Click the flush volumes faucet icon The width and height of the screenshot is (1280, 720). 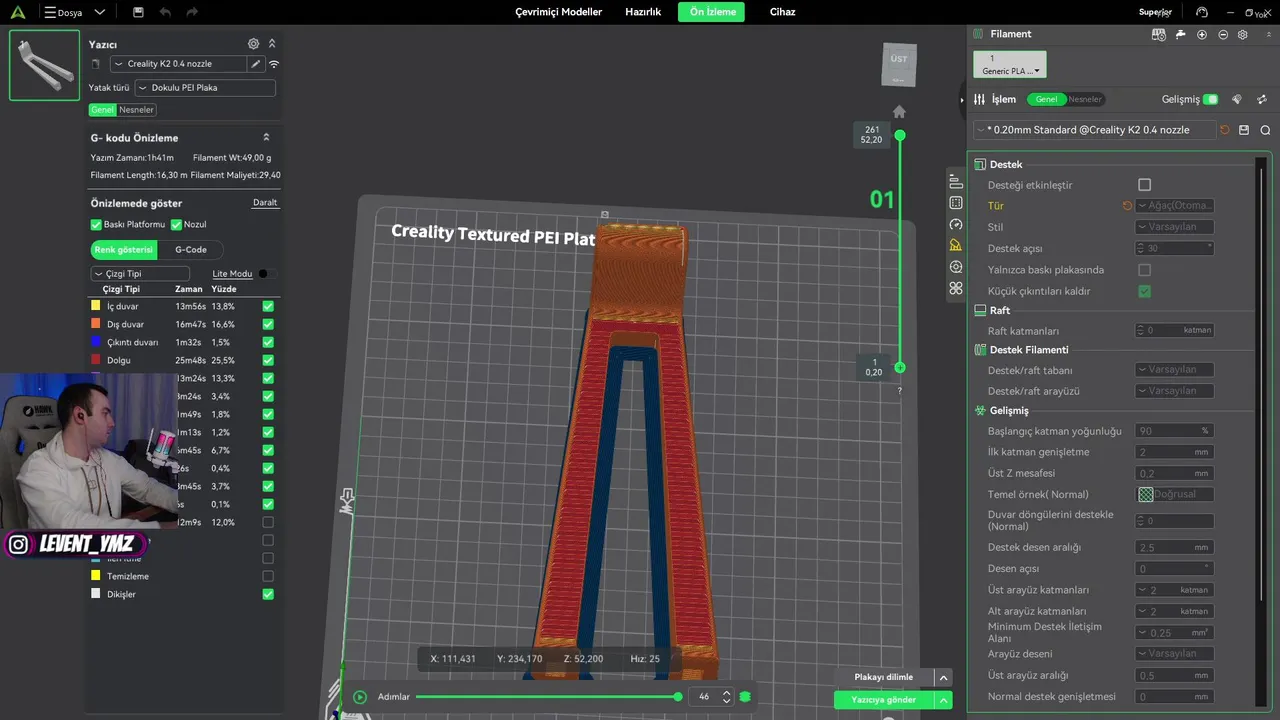(1181, 34)
